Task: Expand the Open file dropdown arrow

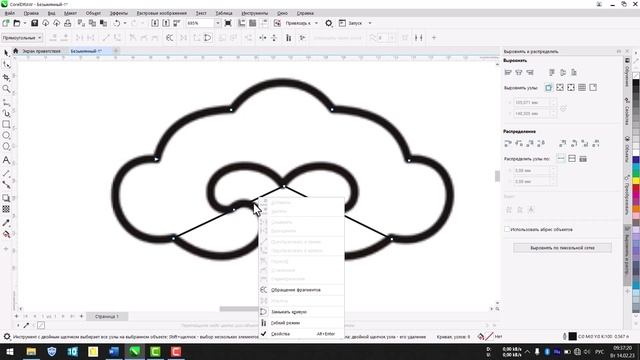Action: point(24,23)
